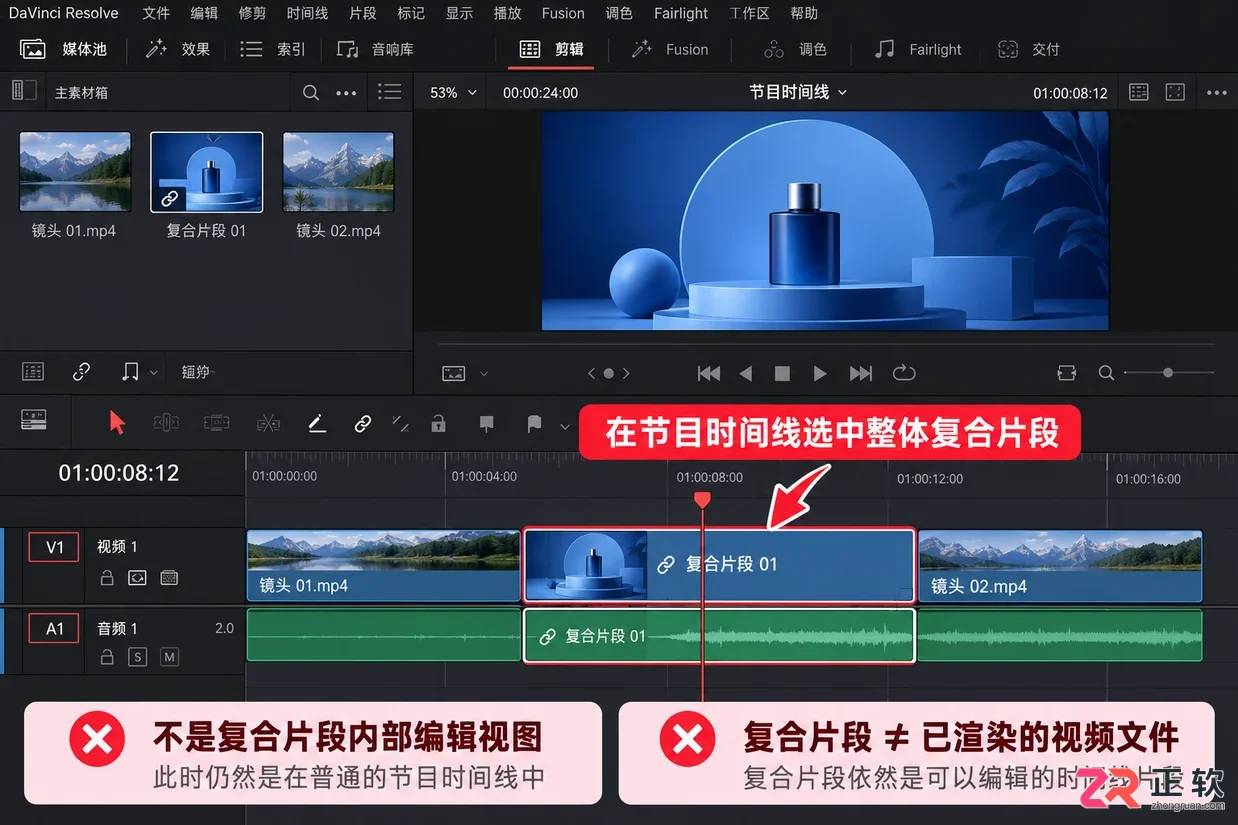Open media pool three-dot options menu

point(346,93)
